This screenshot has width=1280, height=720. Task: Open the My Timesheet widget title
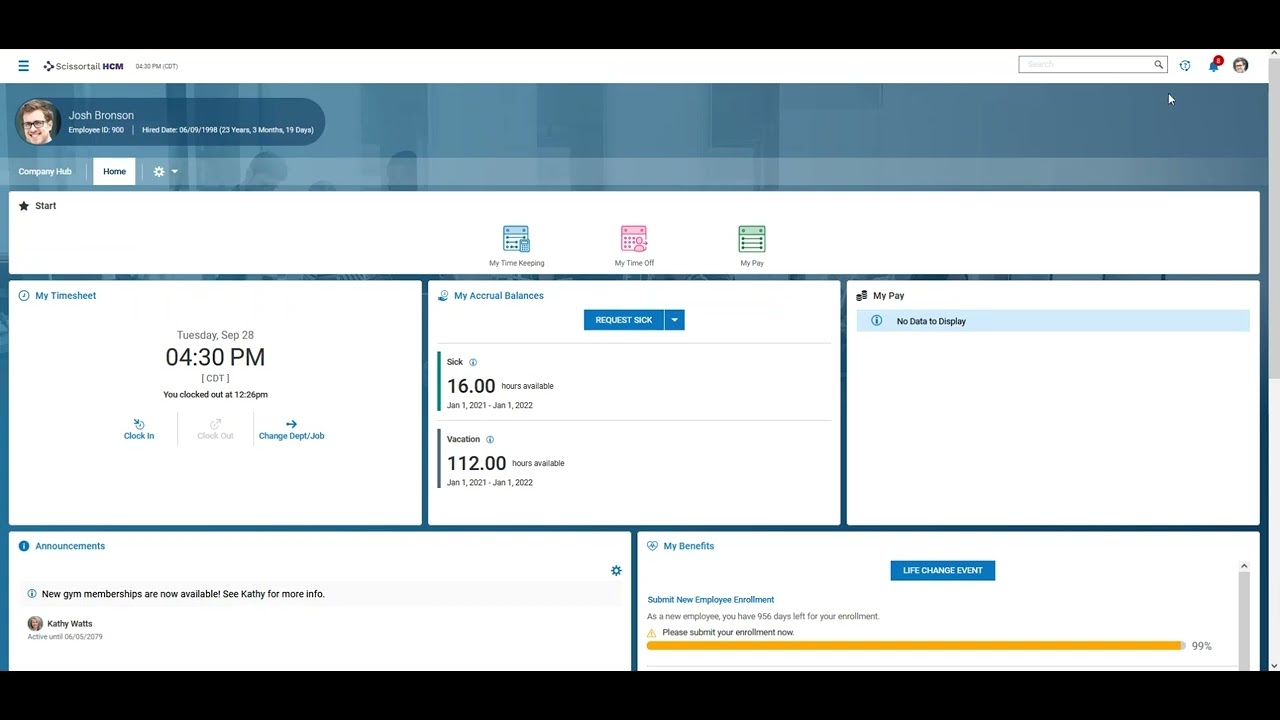(x=66, y=296)
